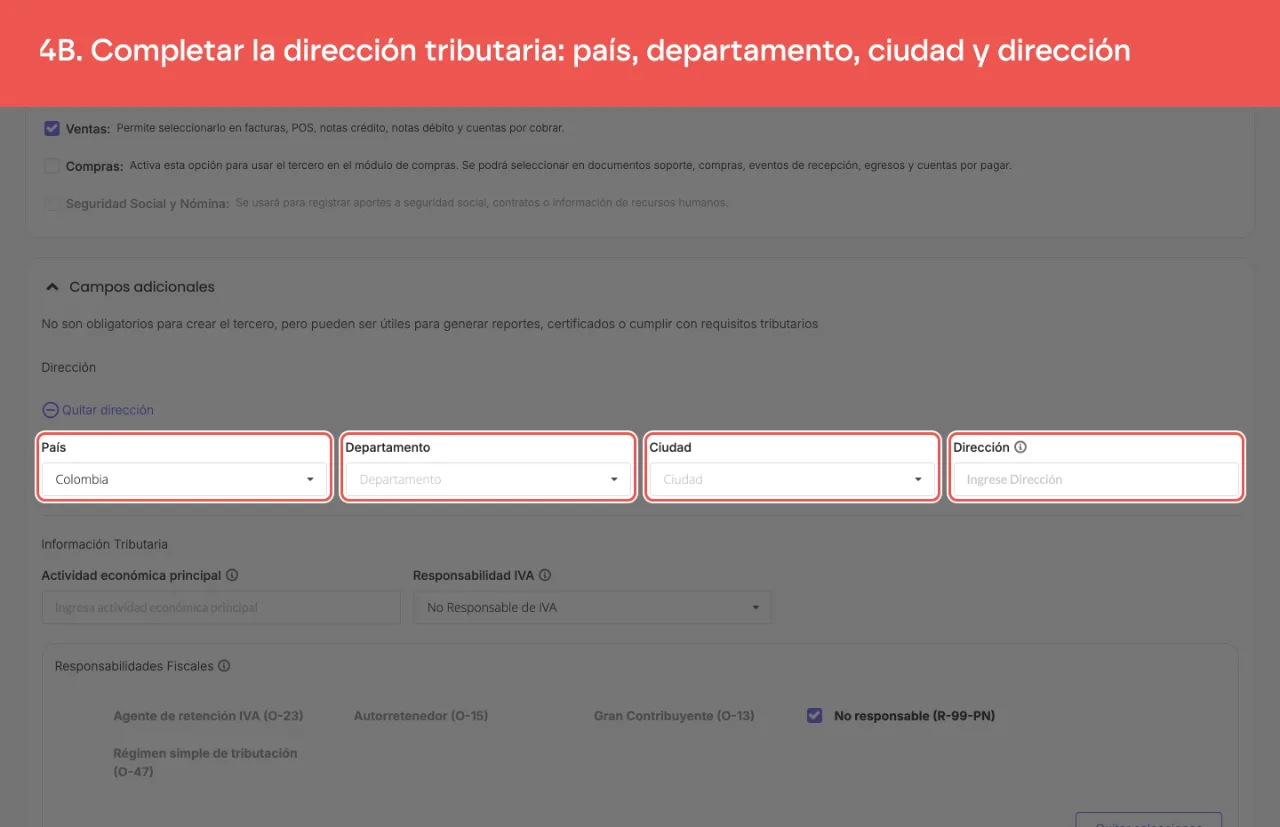Enable the Compras checkbox
Screen dimensions: 1280x827
pos(52,166)
